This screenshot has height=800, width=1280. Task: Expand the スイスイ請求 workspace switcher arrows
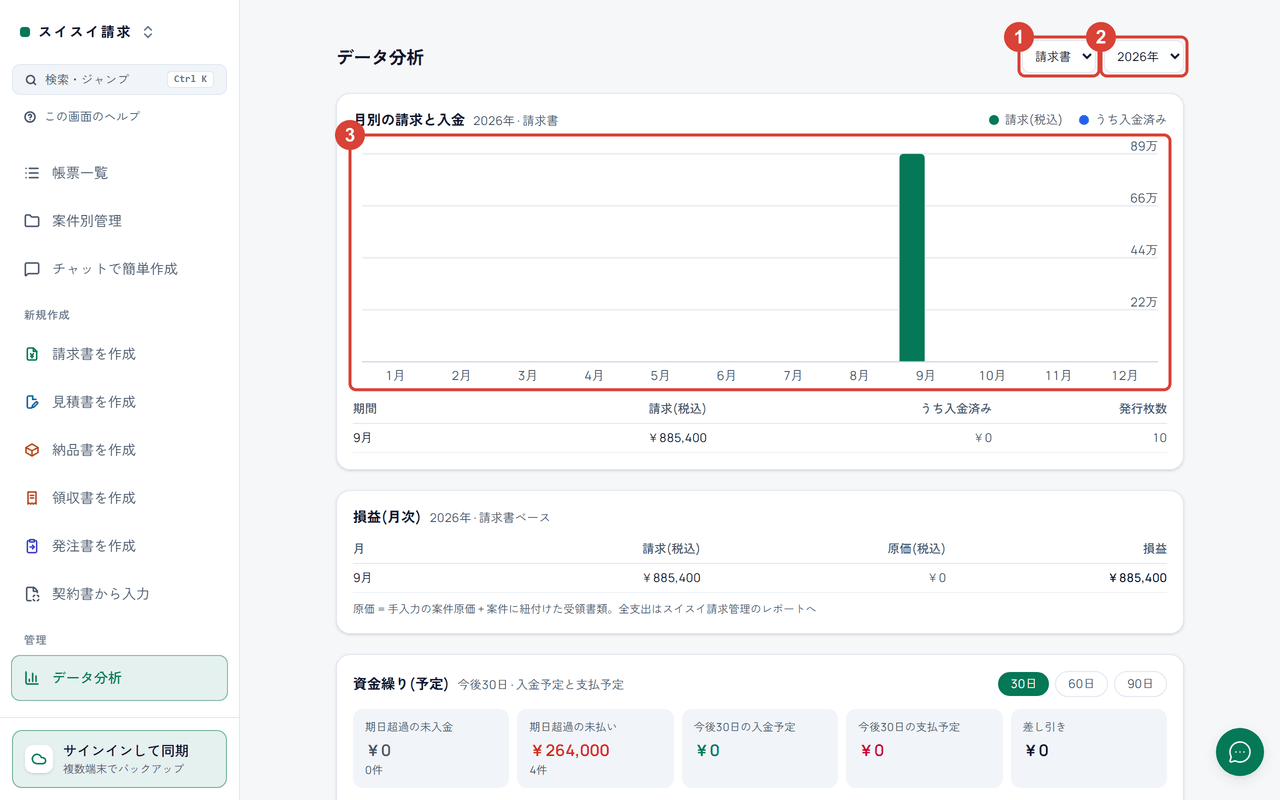pos(148,32)
